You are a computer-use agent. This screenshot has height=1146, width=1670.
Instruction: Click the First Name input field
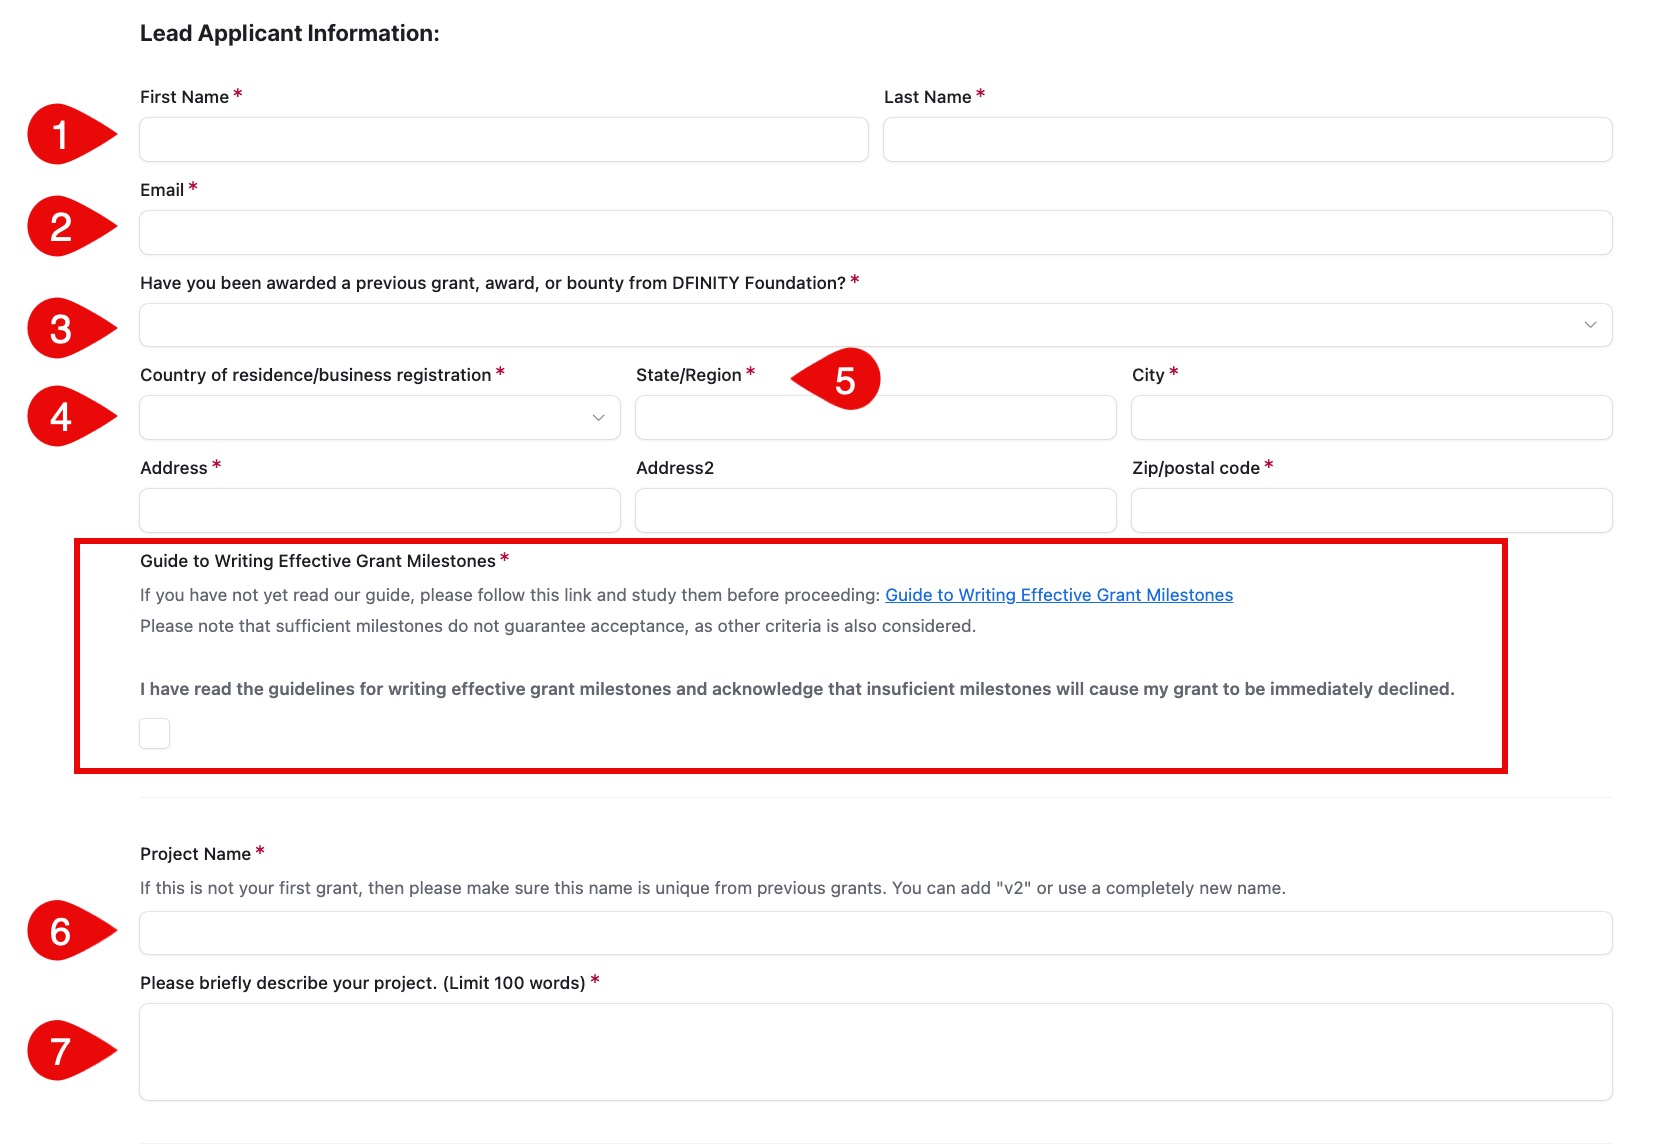[504, 140]
